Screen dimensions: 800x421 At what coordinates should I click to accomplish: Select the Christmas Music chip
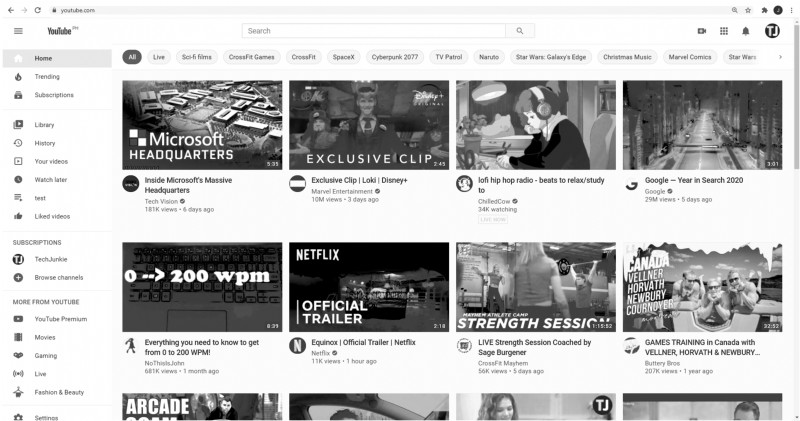click(x=627, y=57)
